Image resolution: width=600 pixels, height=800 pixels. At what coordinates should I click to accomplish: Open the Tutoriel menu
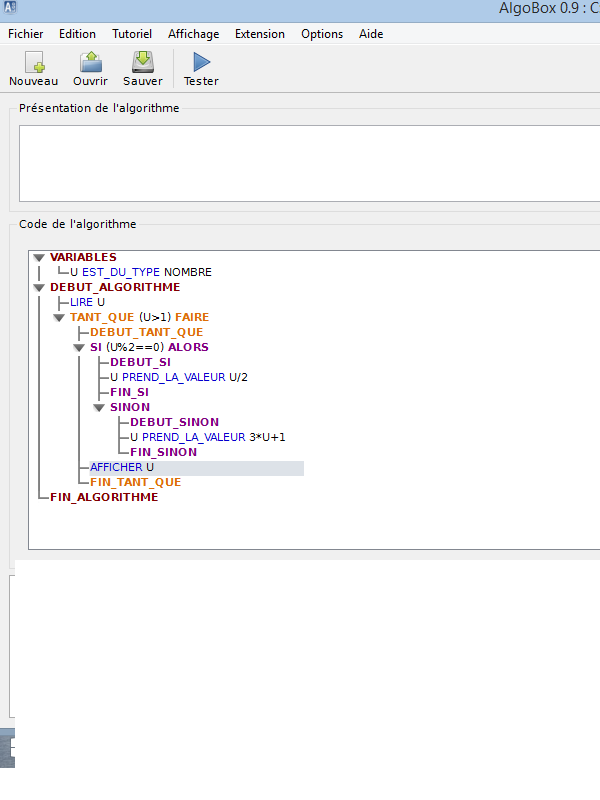(x=132, y=34)
